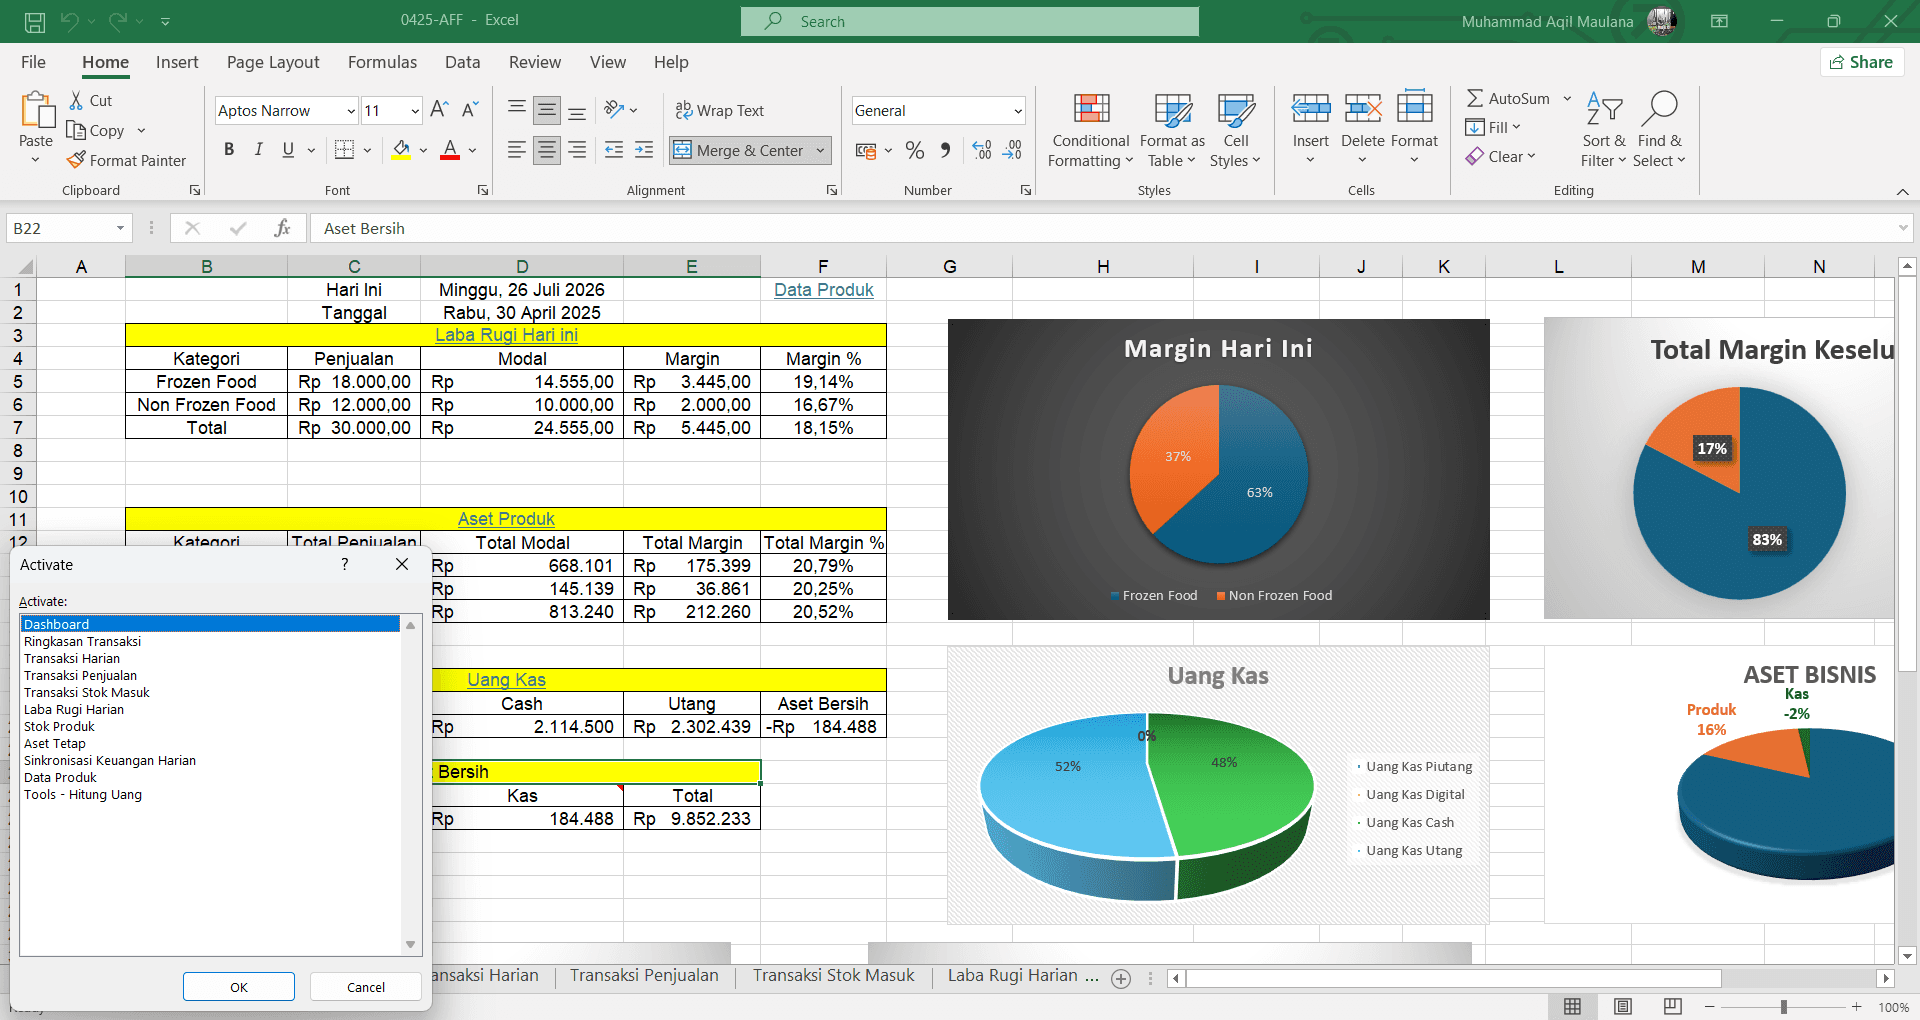Click the Insert Function fx icon

282,228
